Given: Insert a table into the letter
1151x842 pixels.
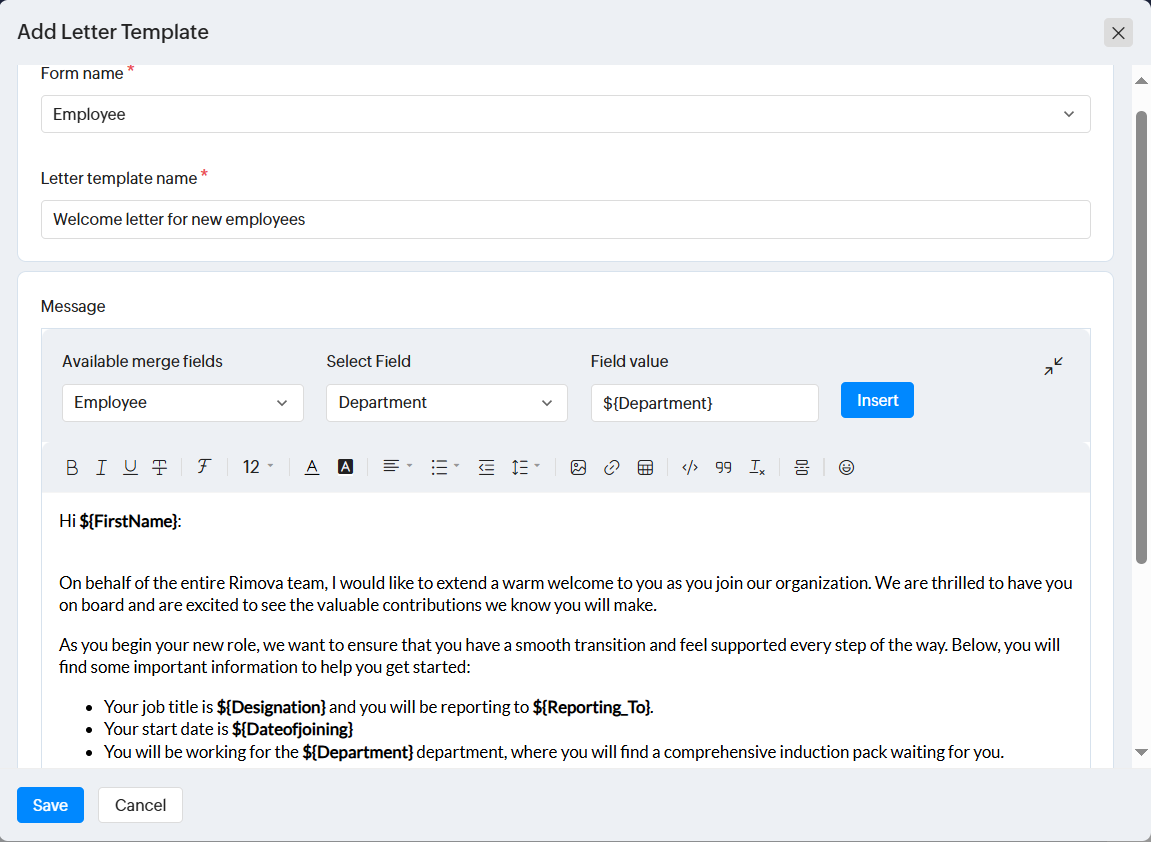Looking at the screenshot, I should [646, 467].
